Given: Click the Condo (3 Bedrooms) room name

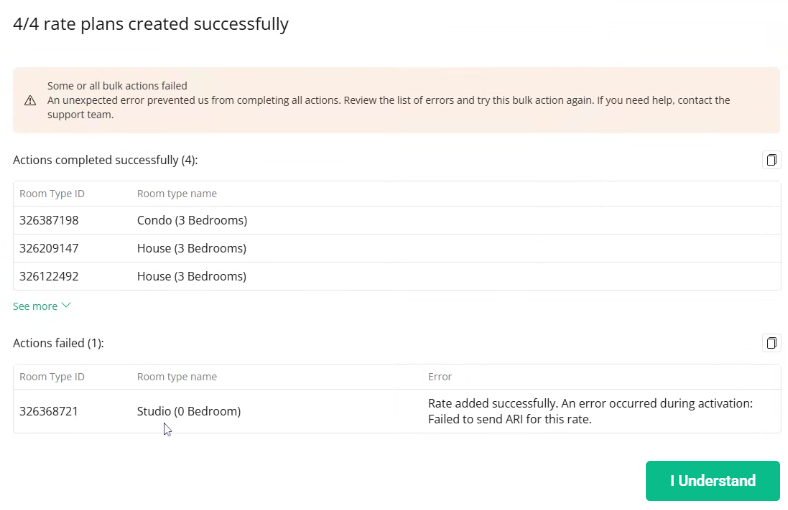Looking at the screenshot, I should click(x=191, y=220).
